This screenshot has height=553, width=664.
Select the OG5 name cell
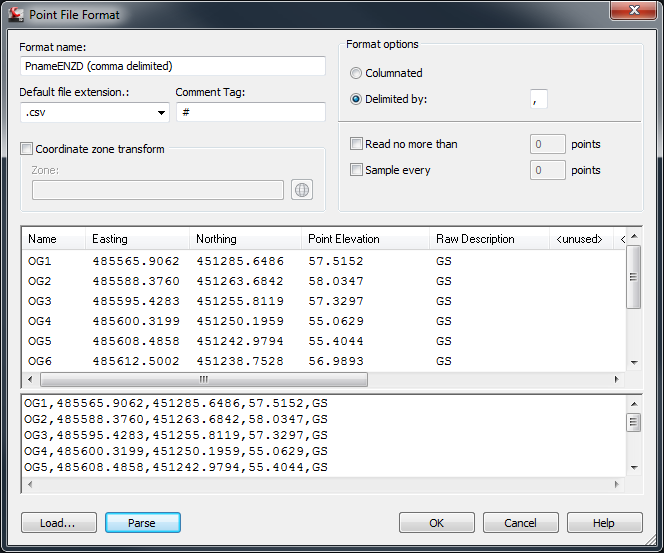point(40,340)
